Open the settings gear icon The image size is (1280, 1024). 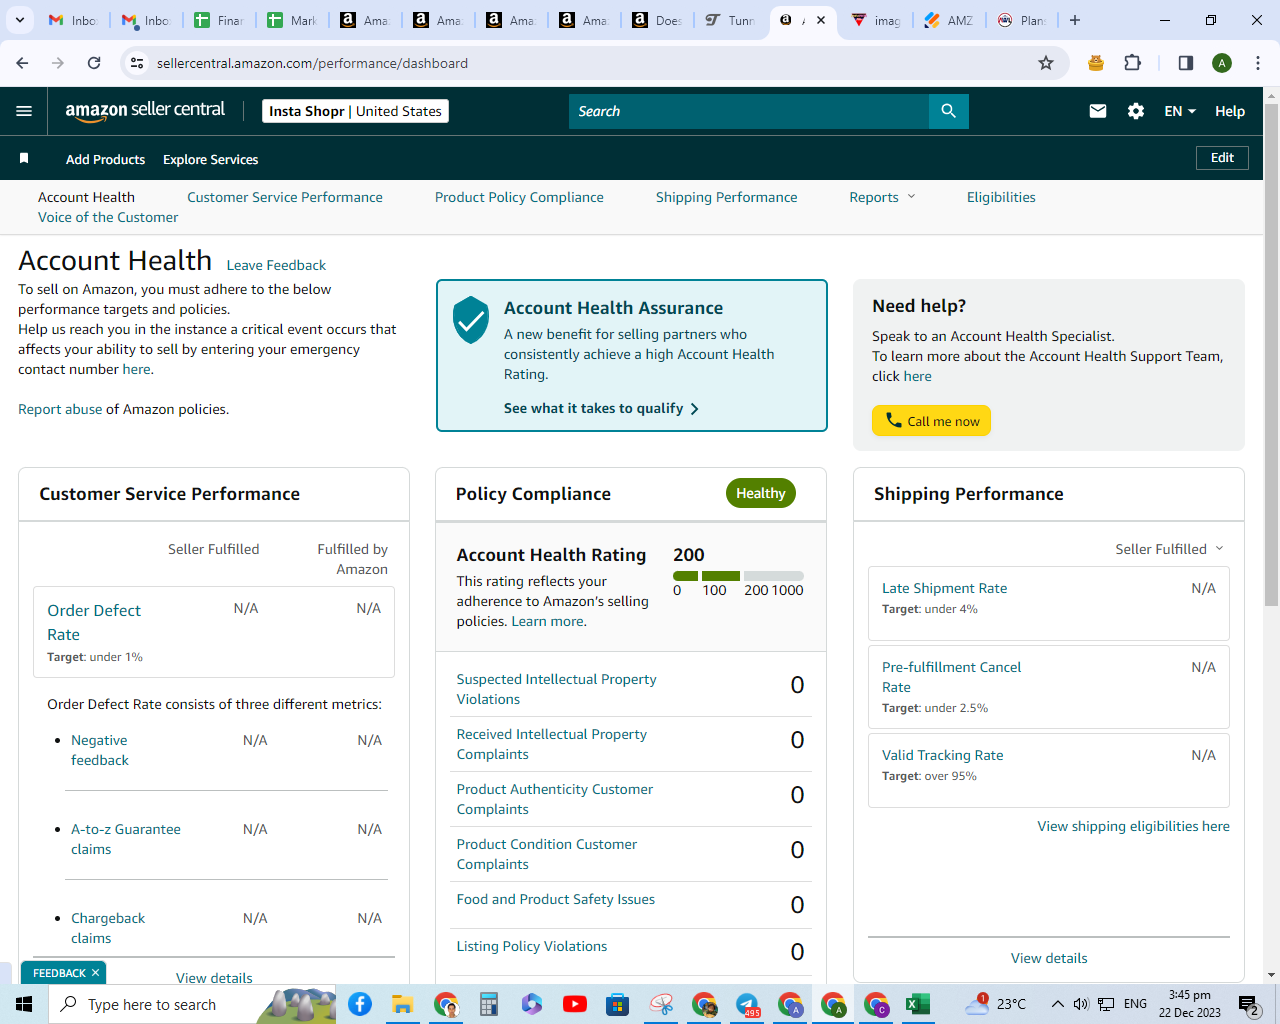1136,111
